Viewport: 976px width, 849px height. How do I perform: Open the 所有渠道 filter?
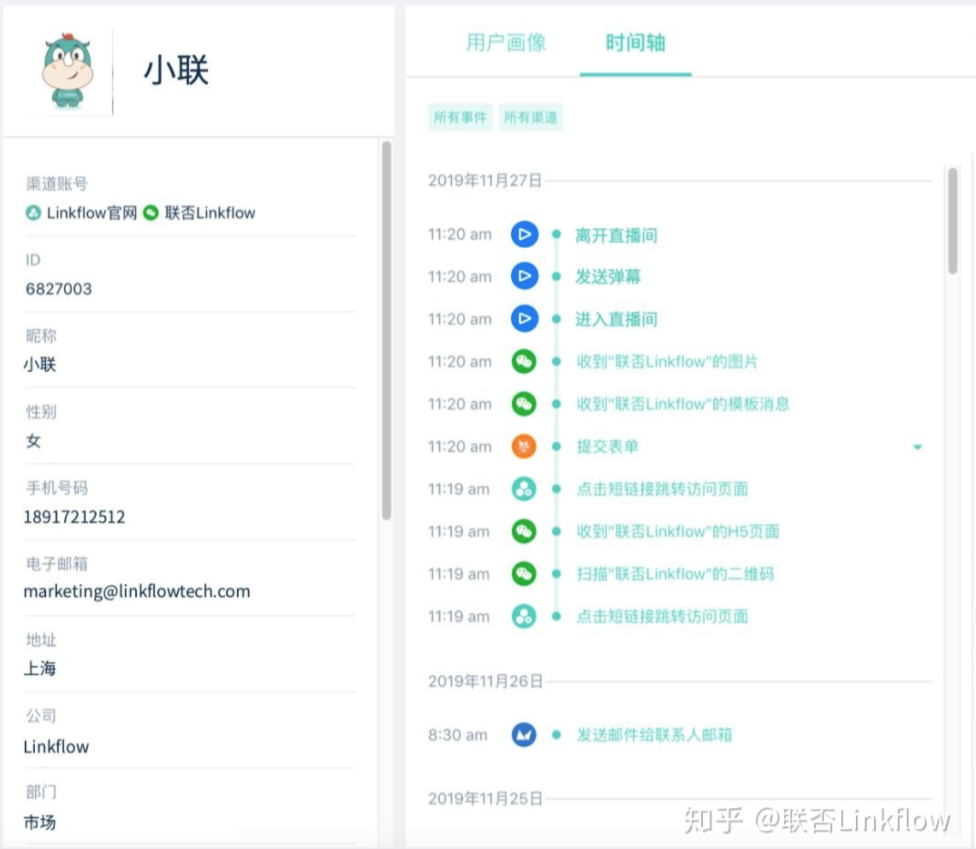point(530,118)
